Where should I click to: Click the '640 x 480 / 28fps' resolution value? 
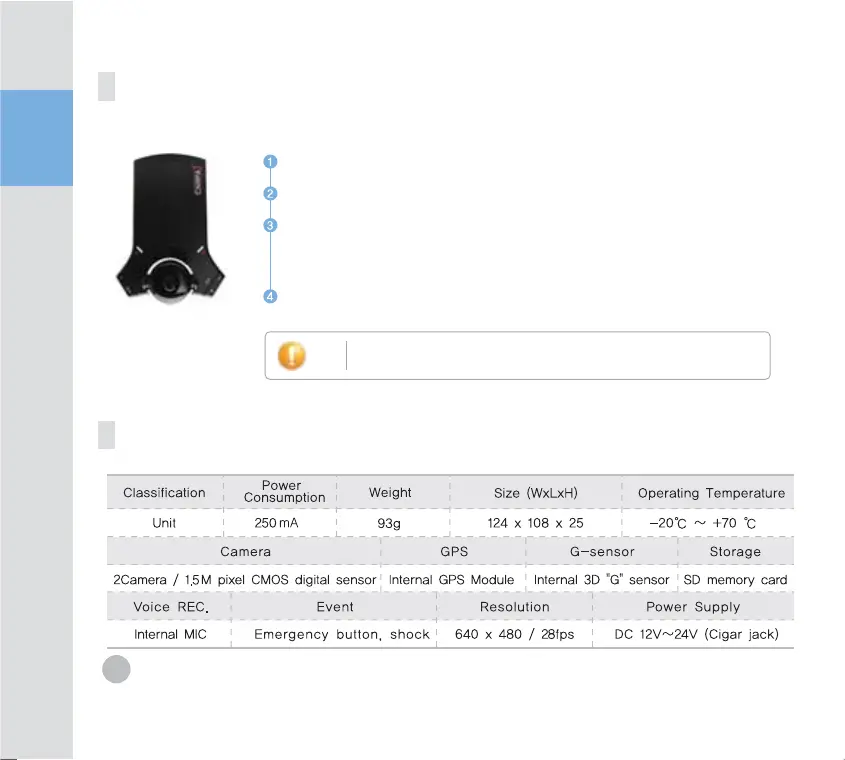(515, 634)
